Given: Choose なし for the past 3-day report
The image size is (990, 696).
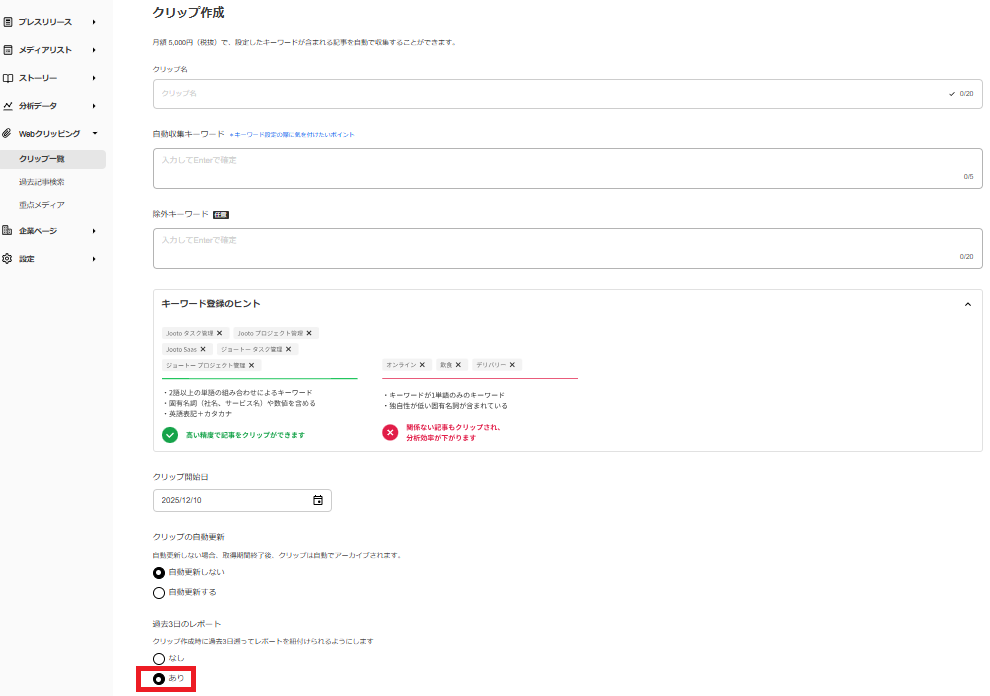Looking at the screenshot, I should click(159, 658).
